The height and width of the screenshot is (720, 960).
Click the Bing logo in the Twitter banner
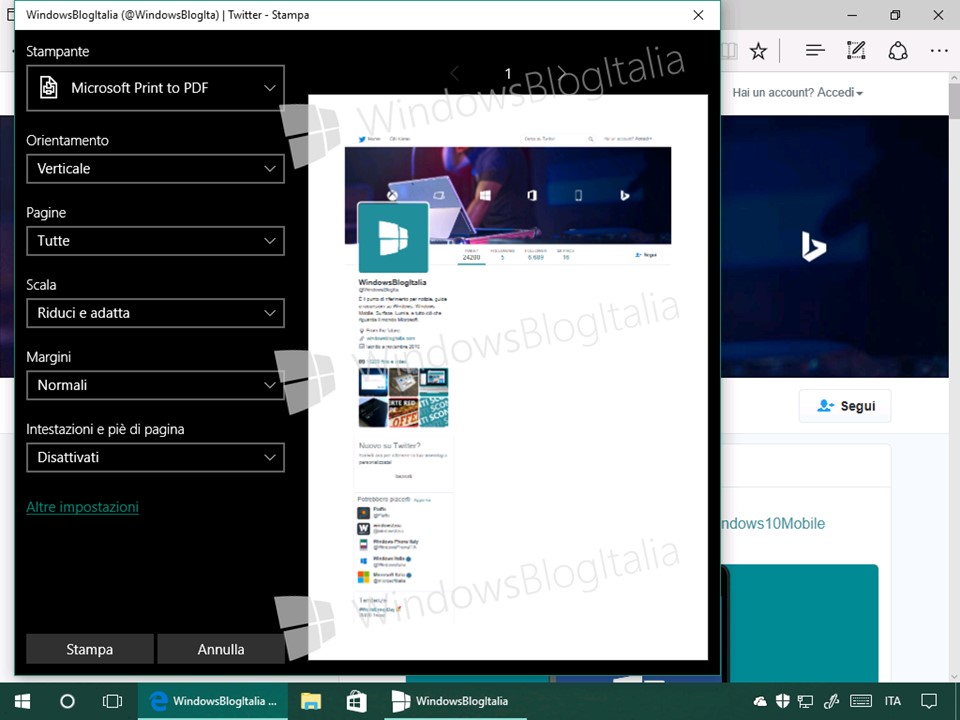tap(814, 246)
